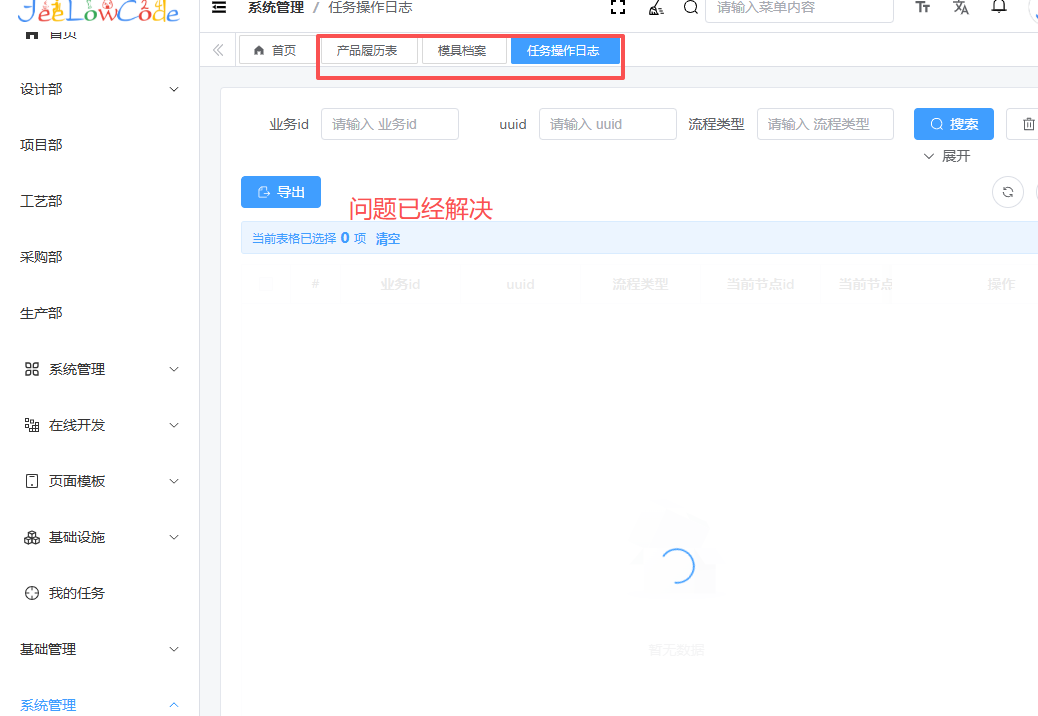Open the language translation icon
This screenshot has height=716, width=1038.
point(961,8)
